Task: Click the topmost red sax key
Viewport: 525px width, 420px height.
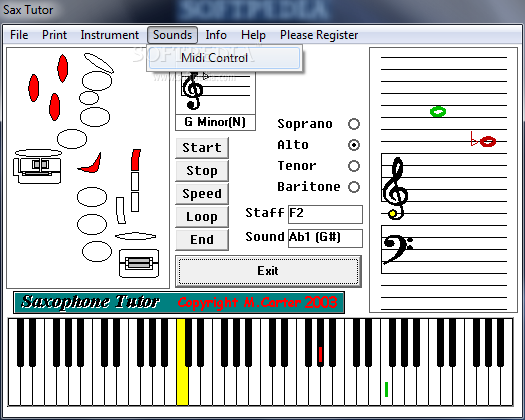Action: tap(63, 68)
